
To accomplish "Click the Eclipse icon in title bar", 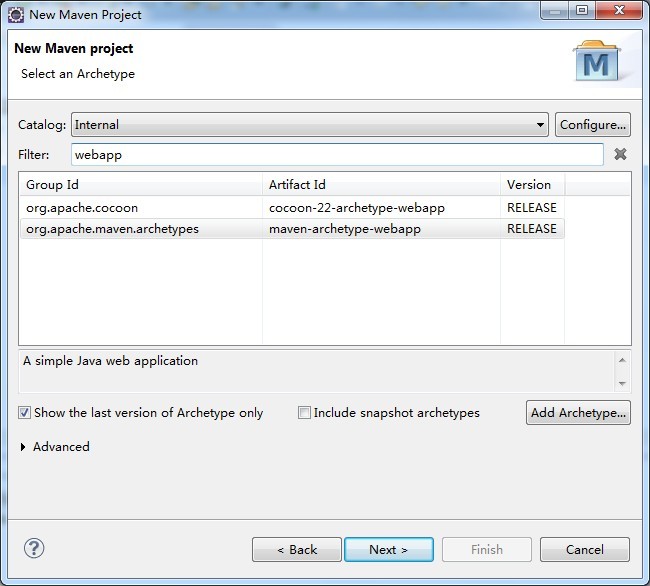I will 16,15.
